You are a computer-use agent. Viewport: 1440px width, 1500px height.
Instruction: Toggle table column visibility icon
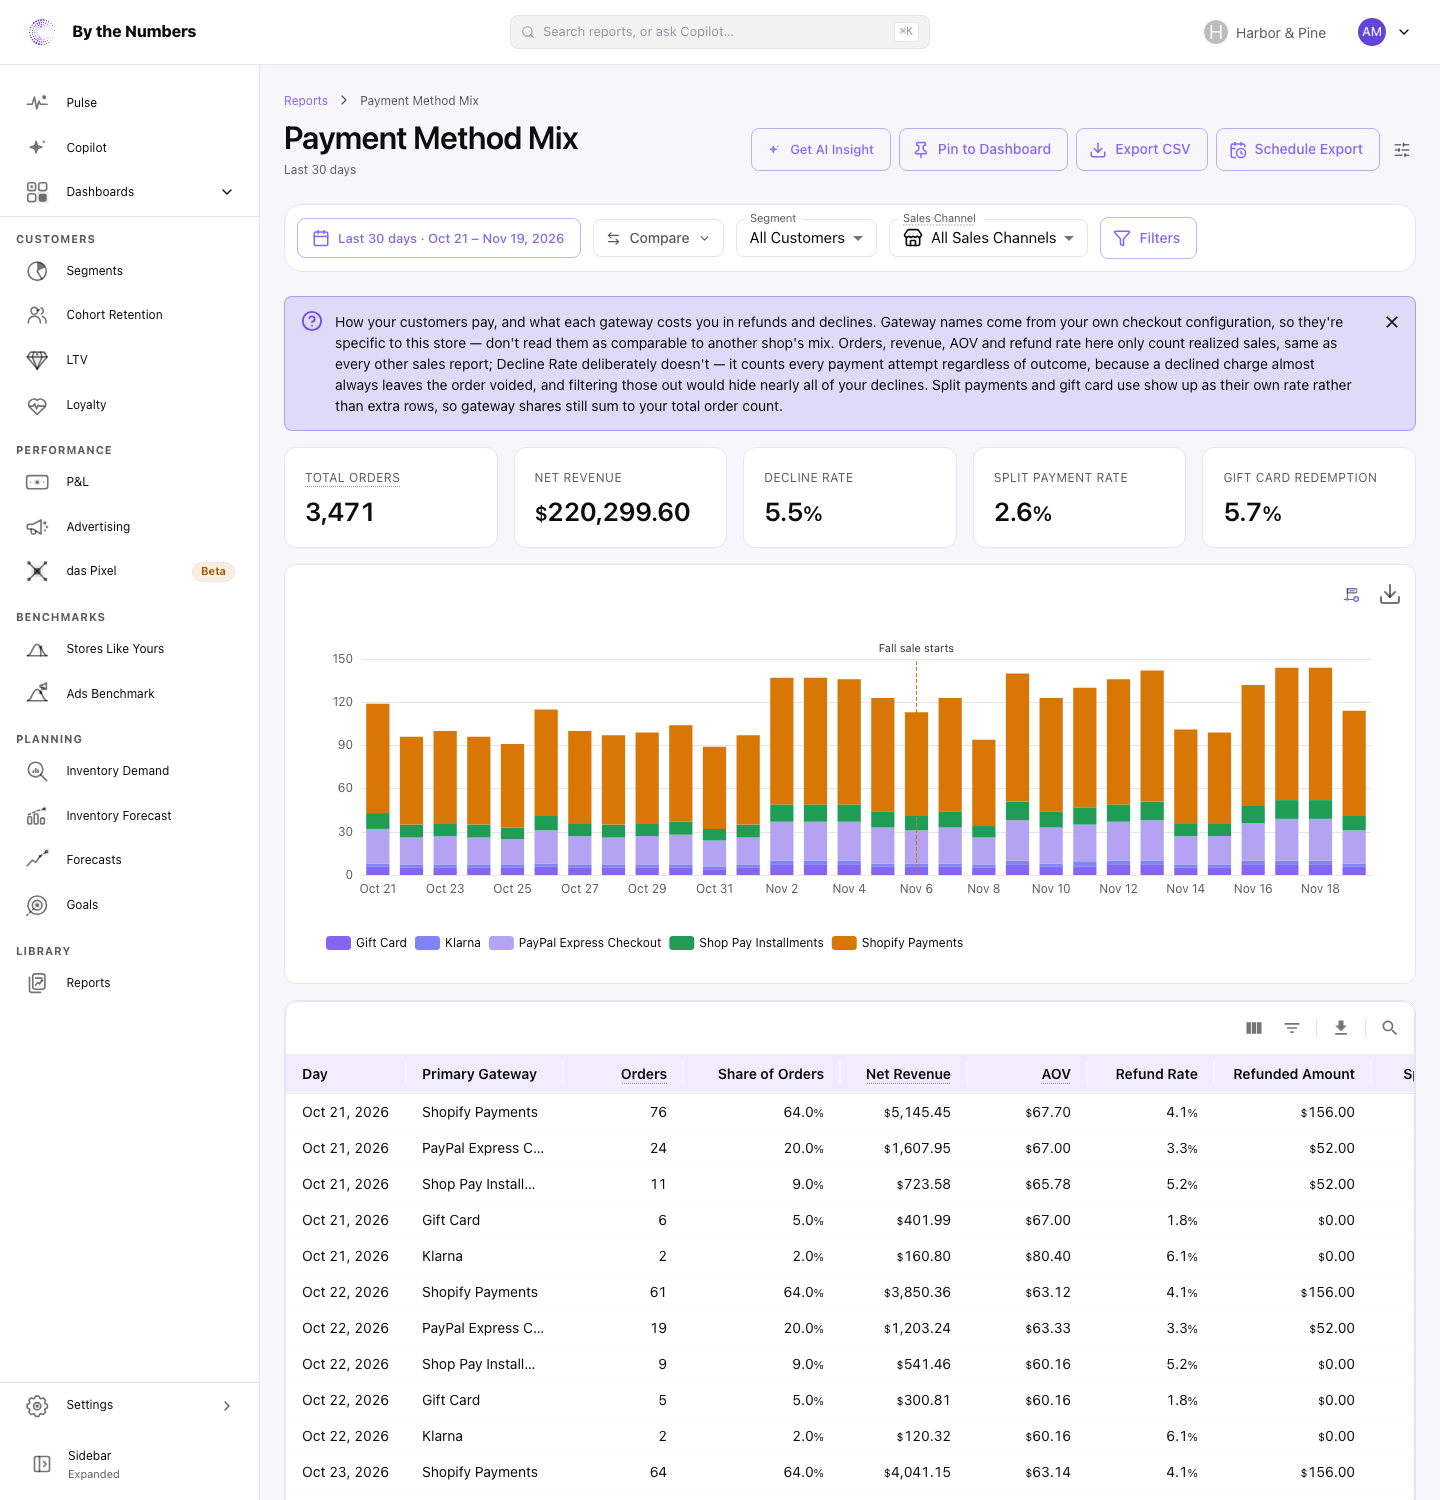(x=1254, y=1028)
